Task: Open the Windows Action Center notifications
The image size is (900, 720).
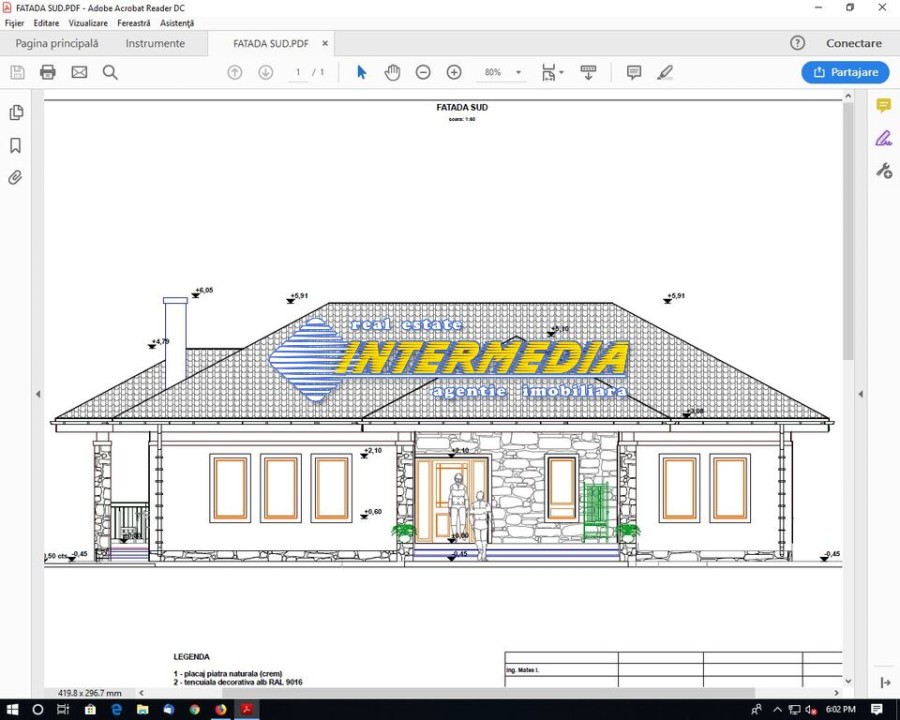Action: pos(876,710)
